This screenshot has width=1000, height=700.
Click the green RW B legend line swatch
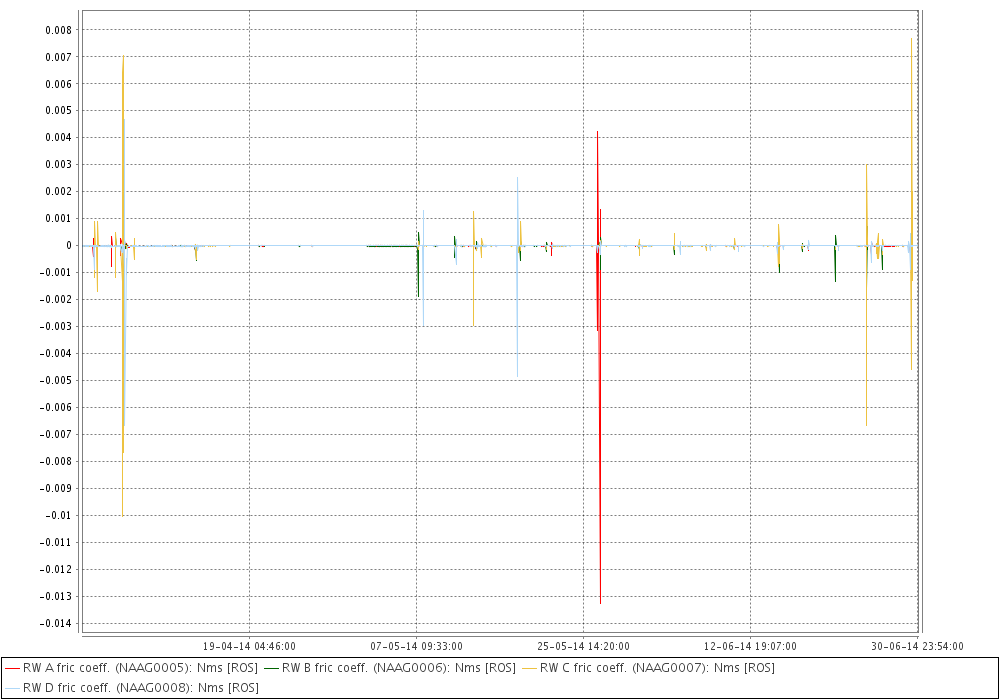(x=271, y=668)
